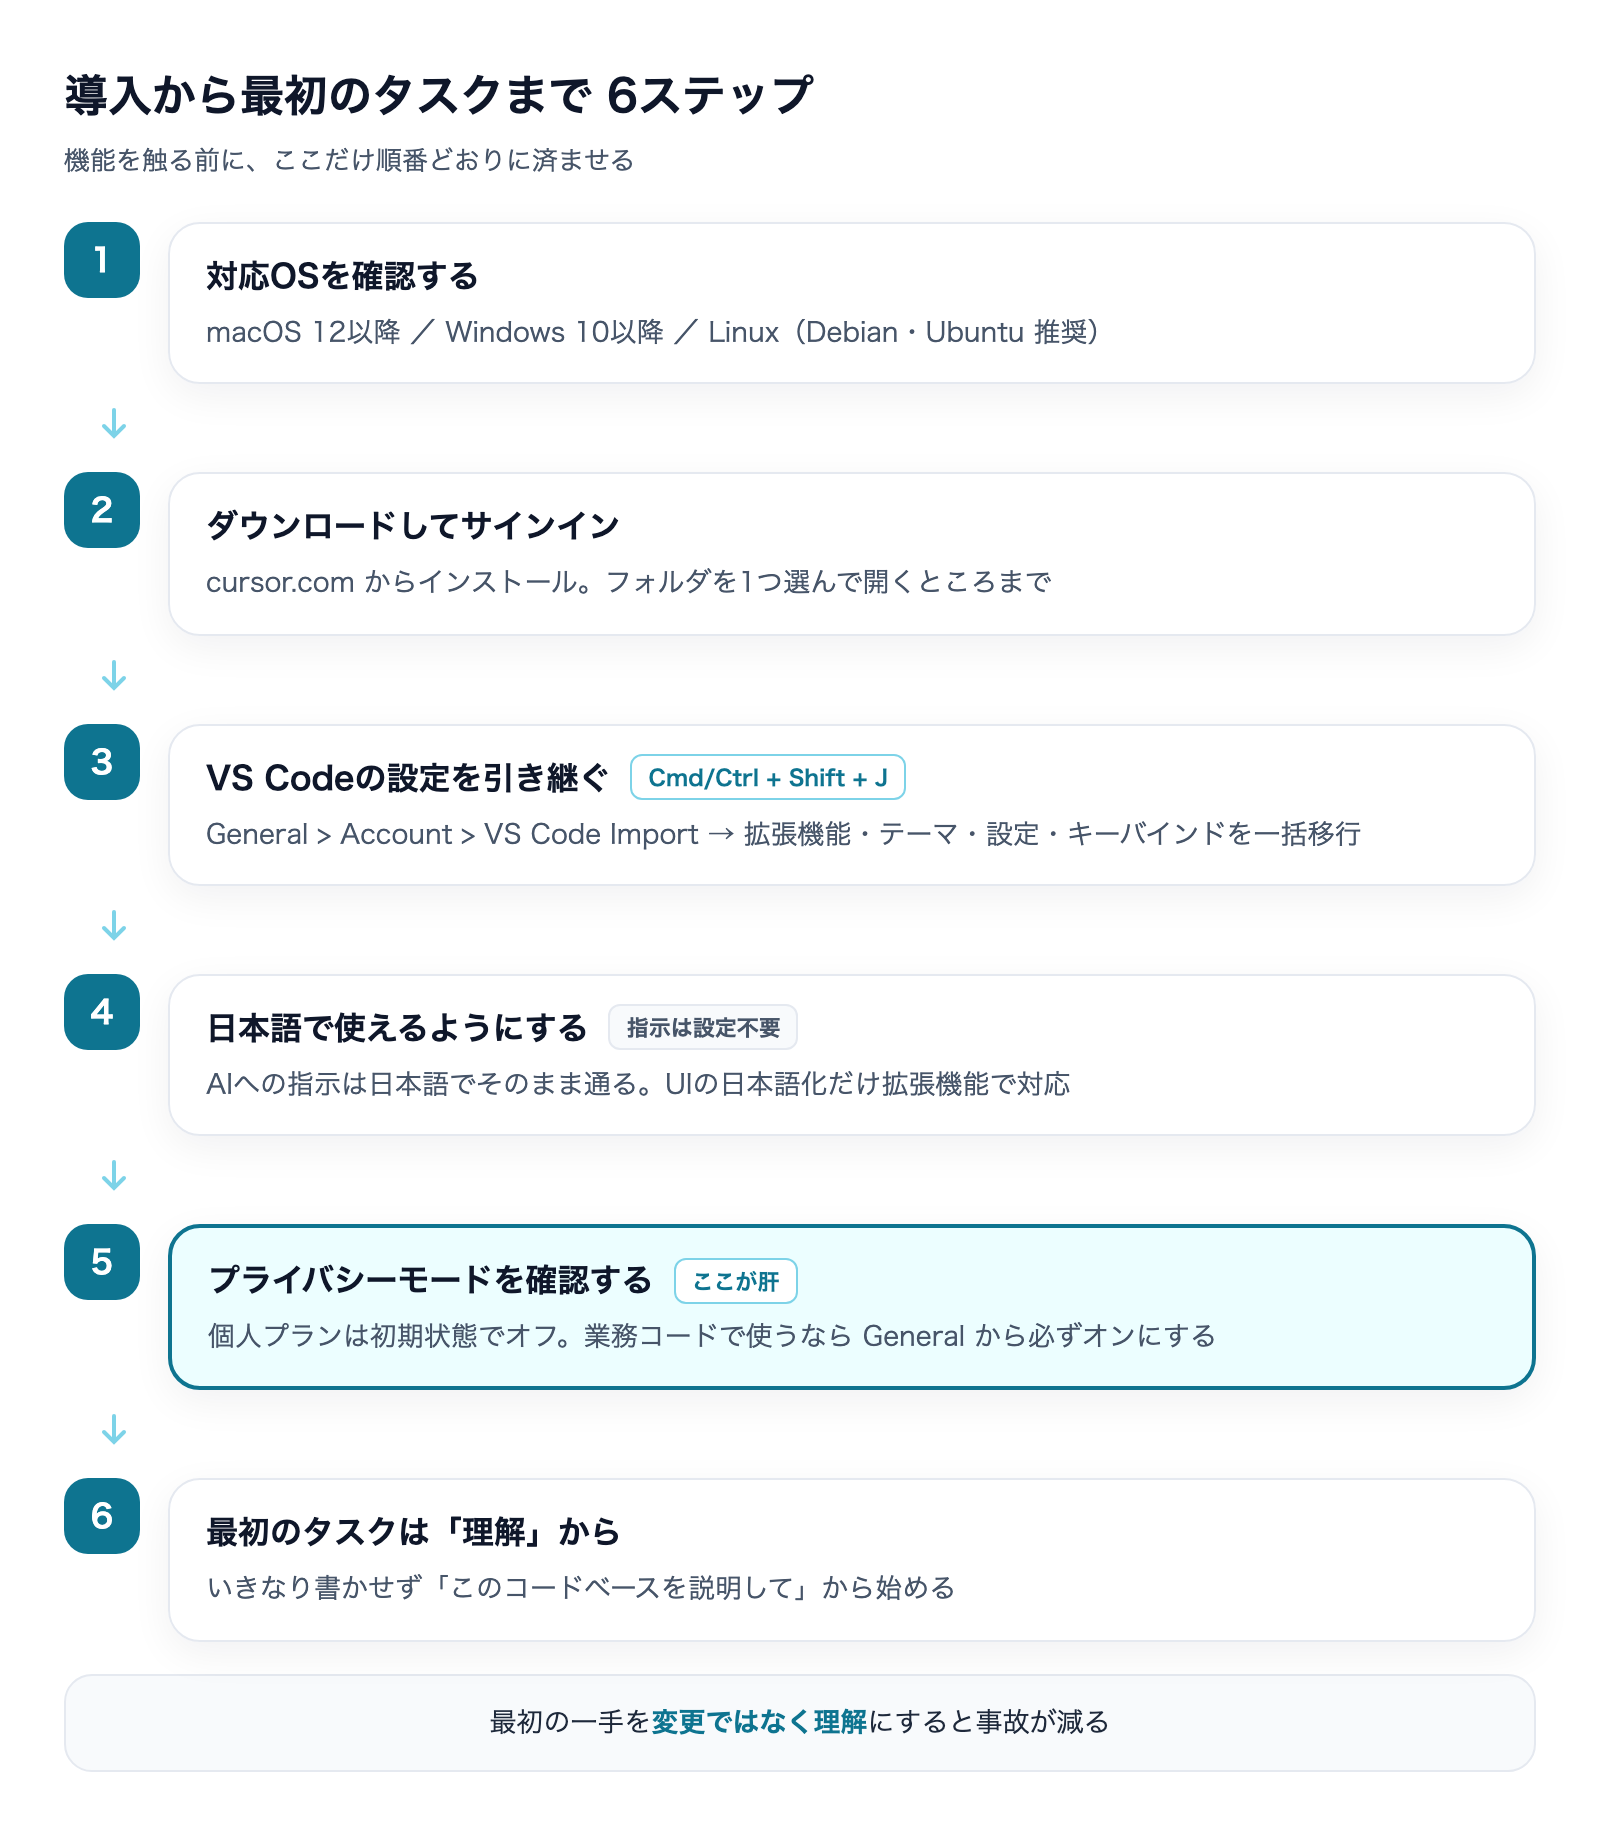1600x1836 pixels.
Task: Select the 日本語で使えるようにする heading
Action: click(x=396, y=1027)
